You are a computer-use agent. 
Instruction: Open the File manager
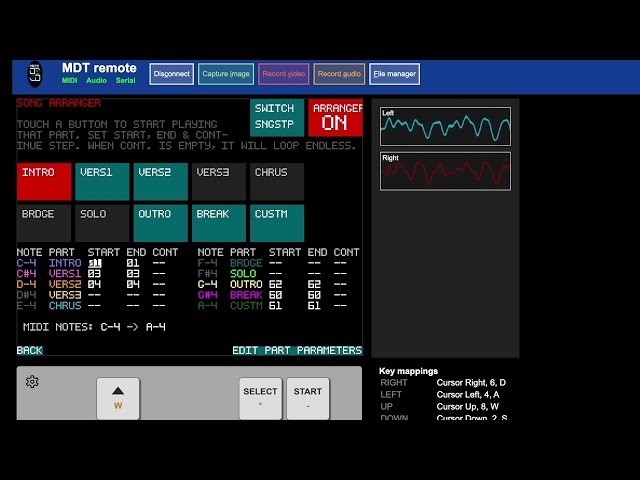click(394, 74)
